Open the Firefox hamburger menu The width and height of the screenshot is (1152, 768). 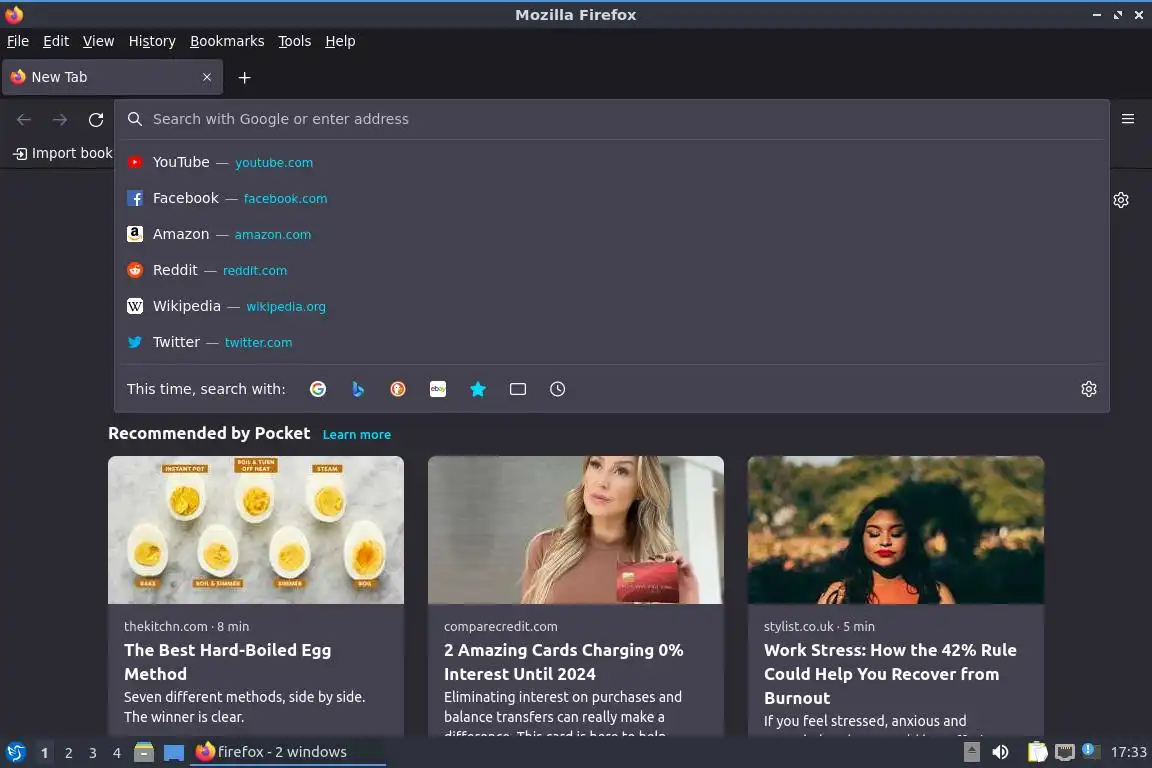[x=1128, y=119]
